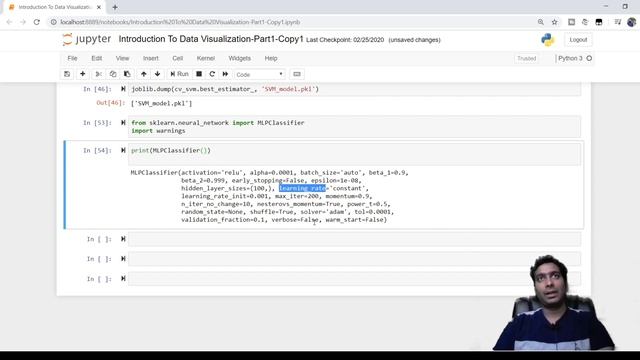Image resolution: width=640 pixels, height=360 pixels.
Task: Go forward with the browser forward arrow
Action: pos(23,22)
